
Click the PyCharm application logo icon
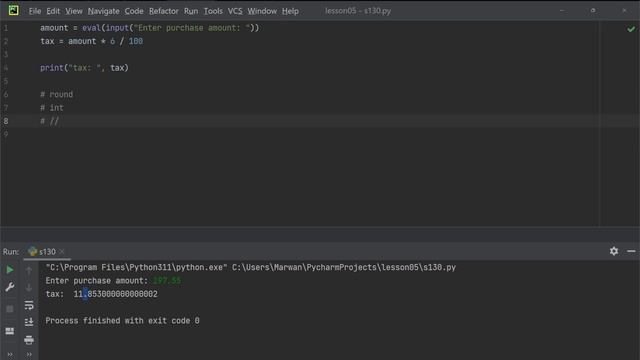pyautogui.click(x=13, y=10)
